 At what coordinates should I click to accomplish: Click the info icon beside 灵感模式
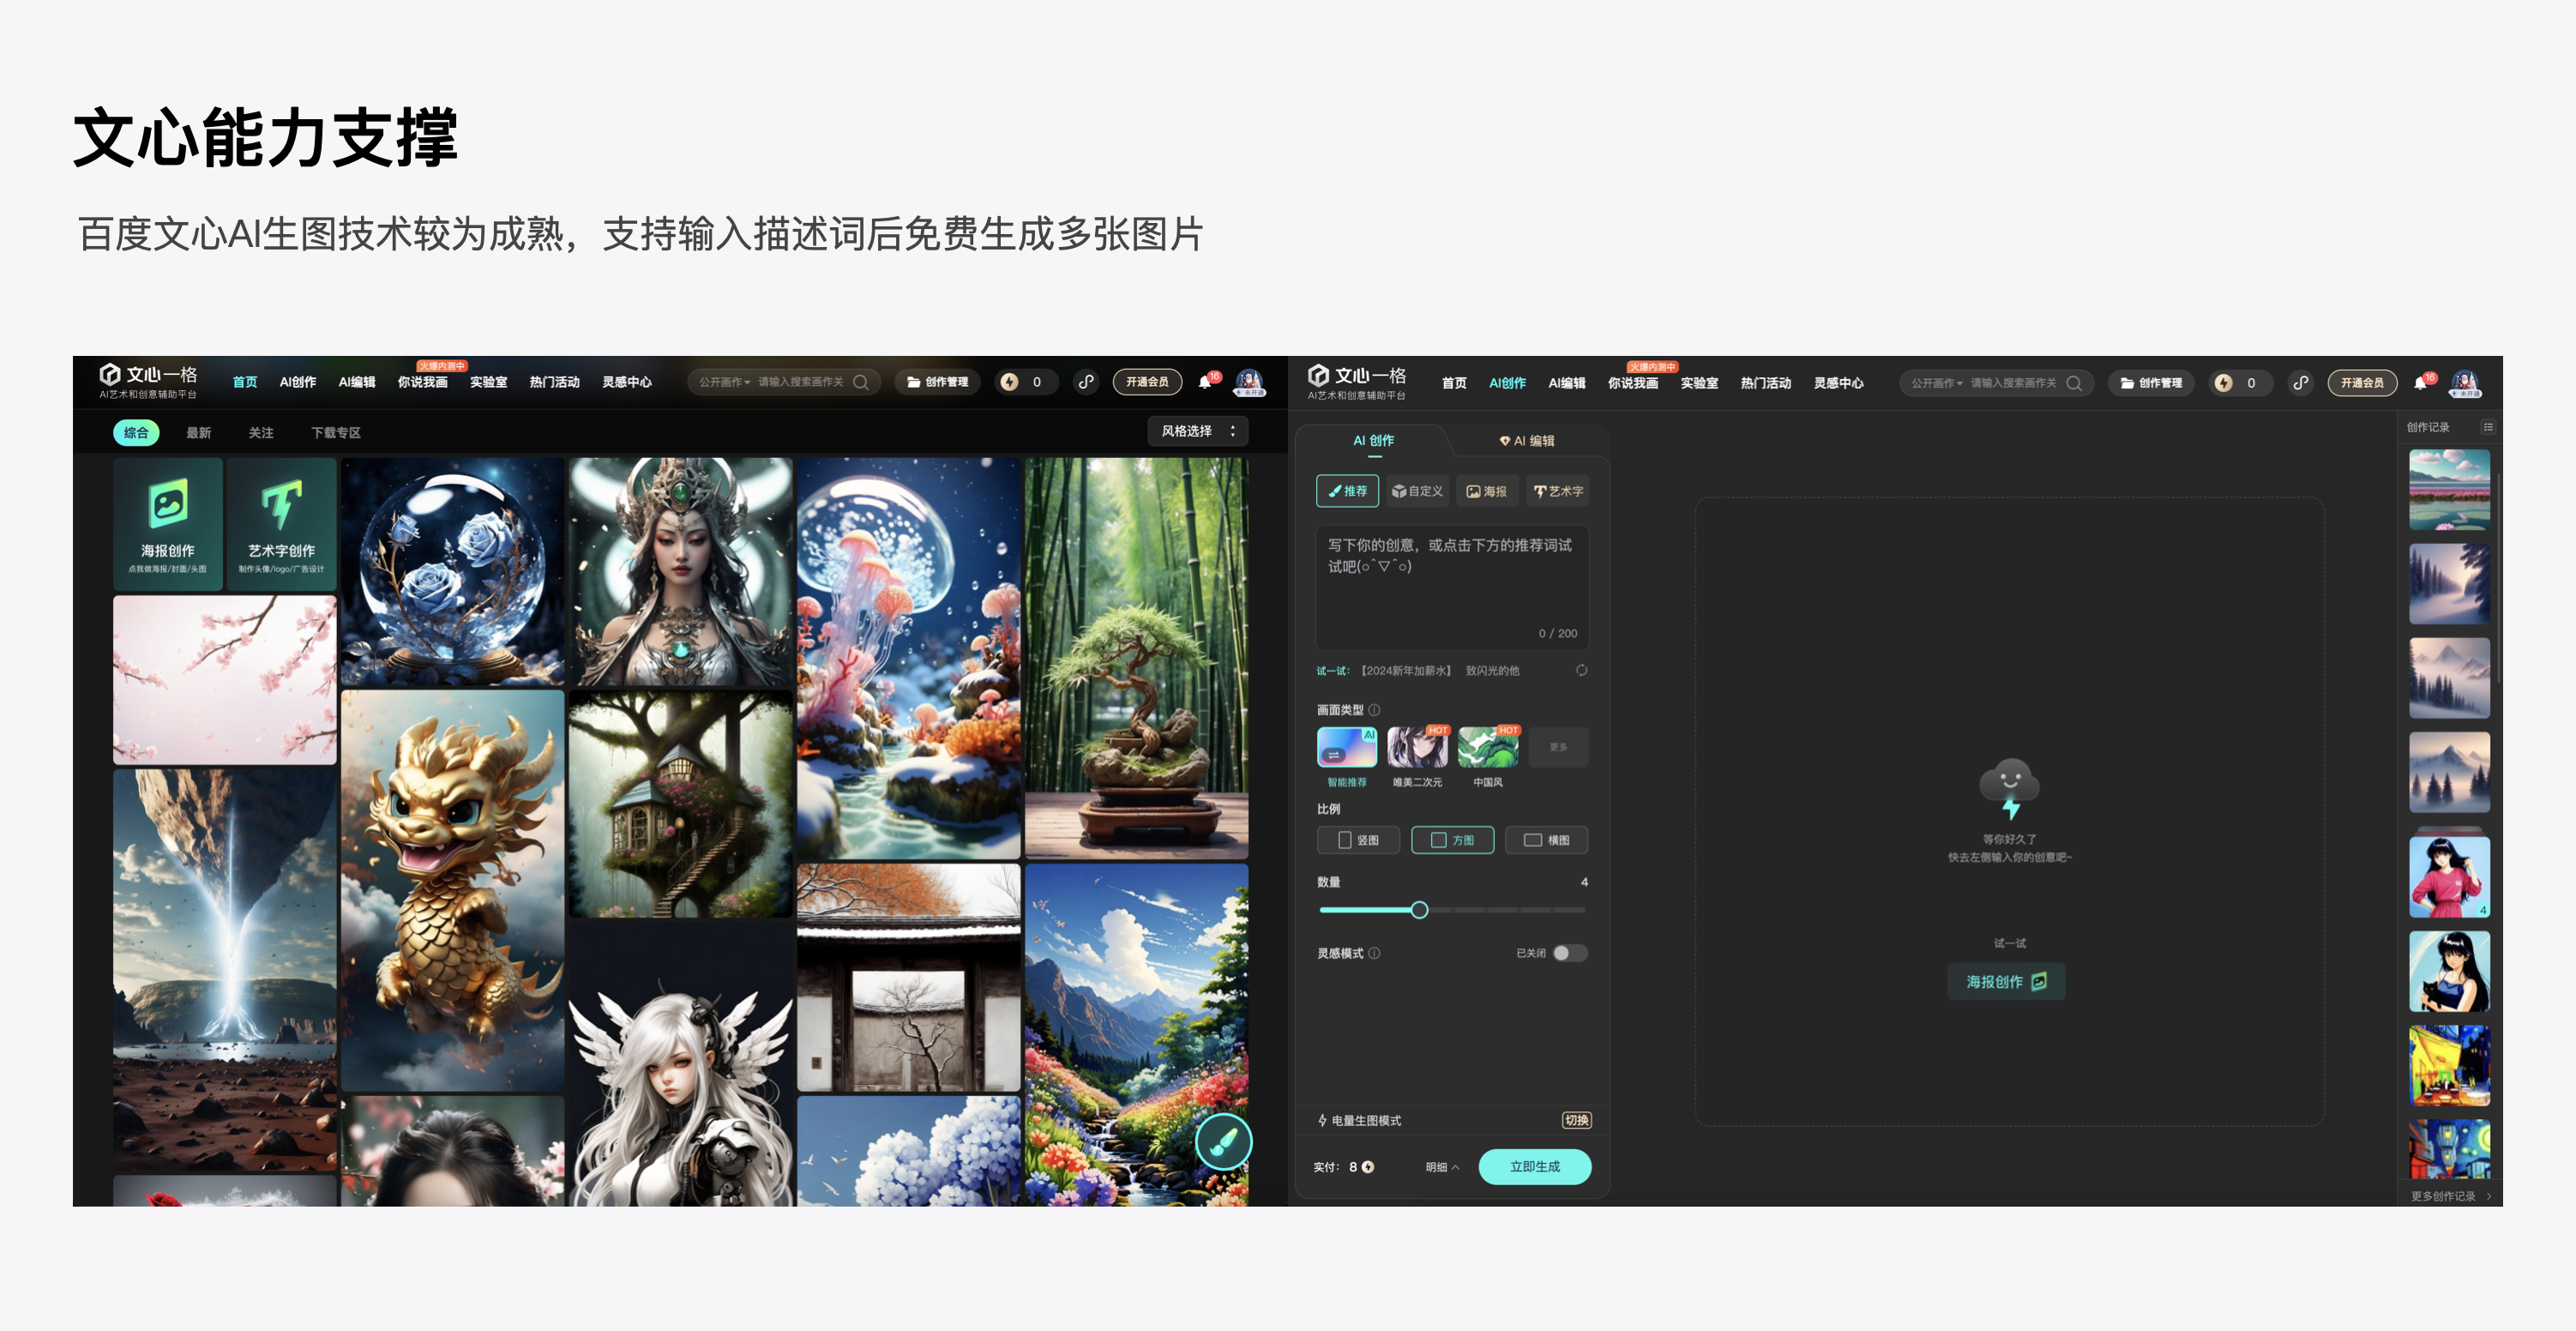coord(1374,953)
